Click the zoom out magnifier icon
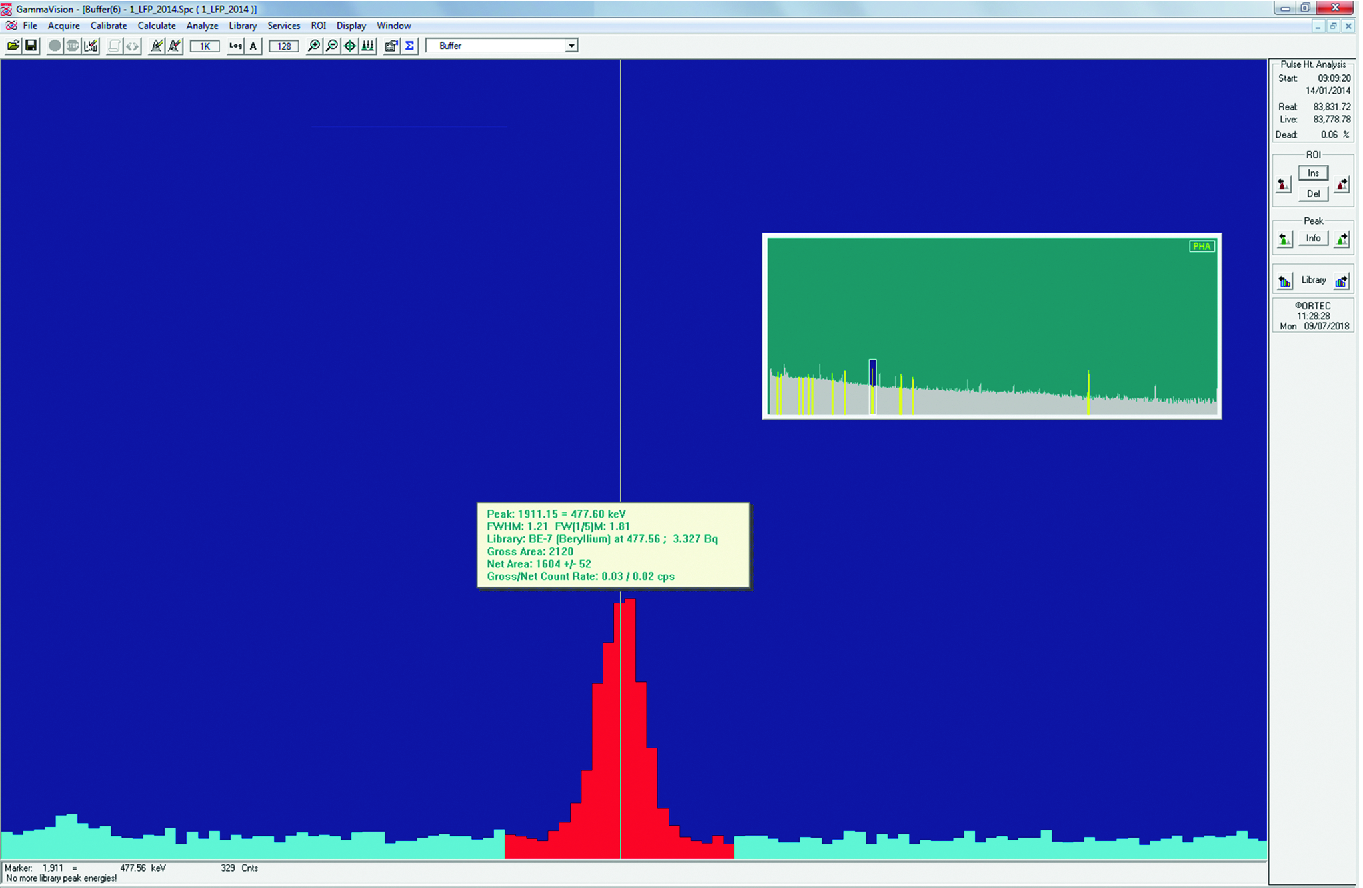Screen dimensions: 1363x888 coord(332,46)
